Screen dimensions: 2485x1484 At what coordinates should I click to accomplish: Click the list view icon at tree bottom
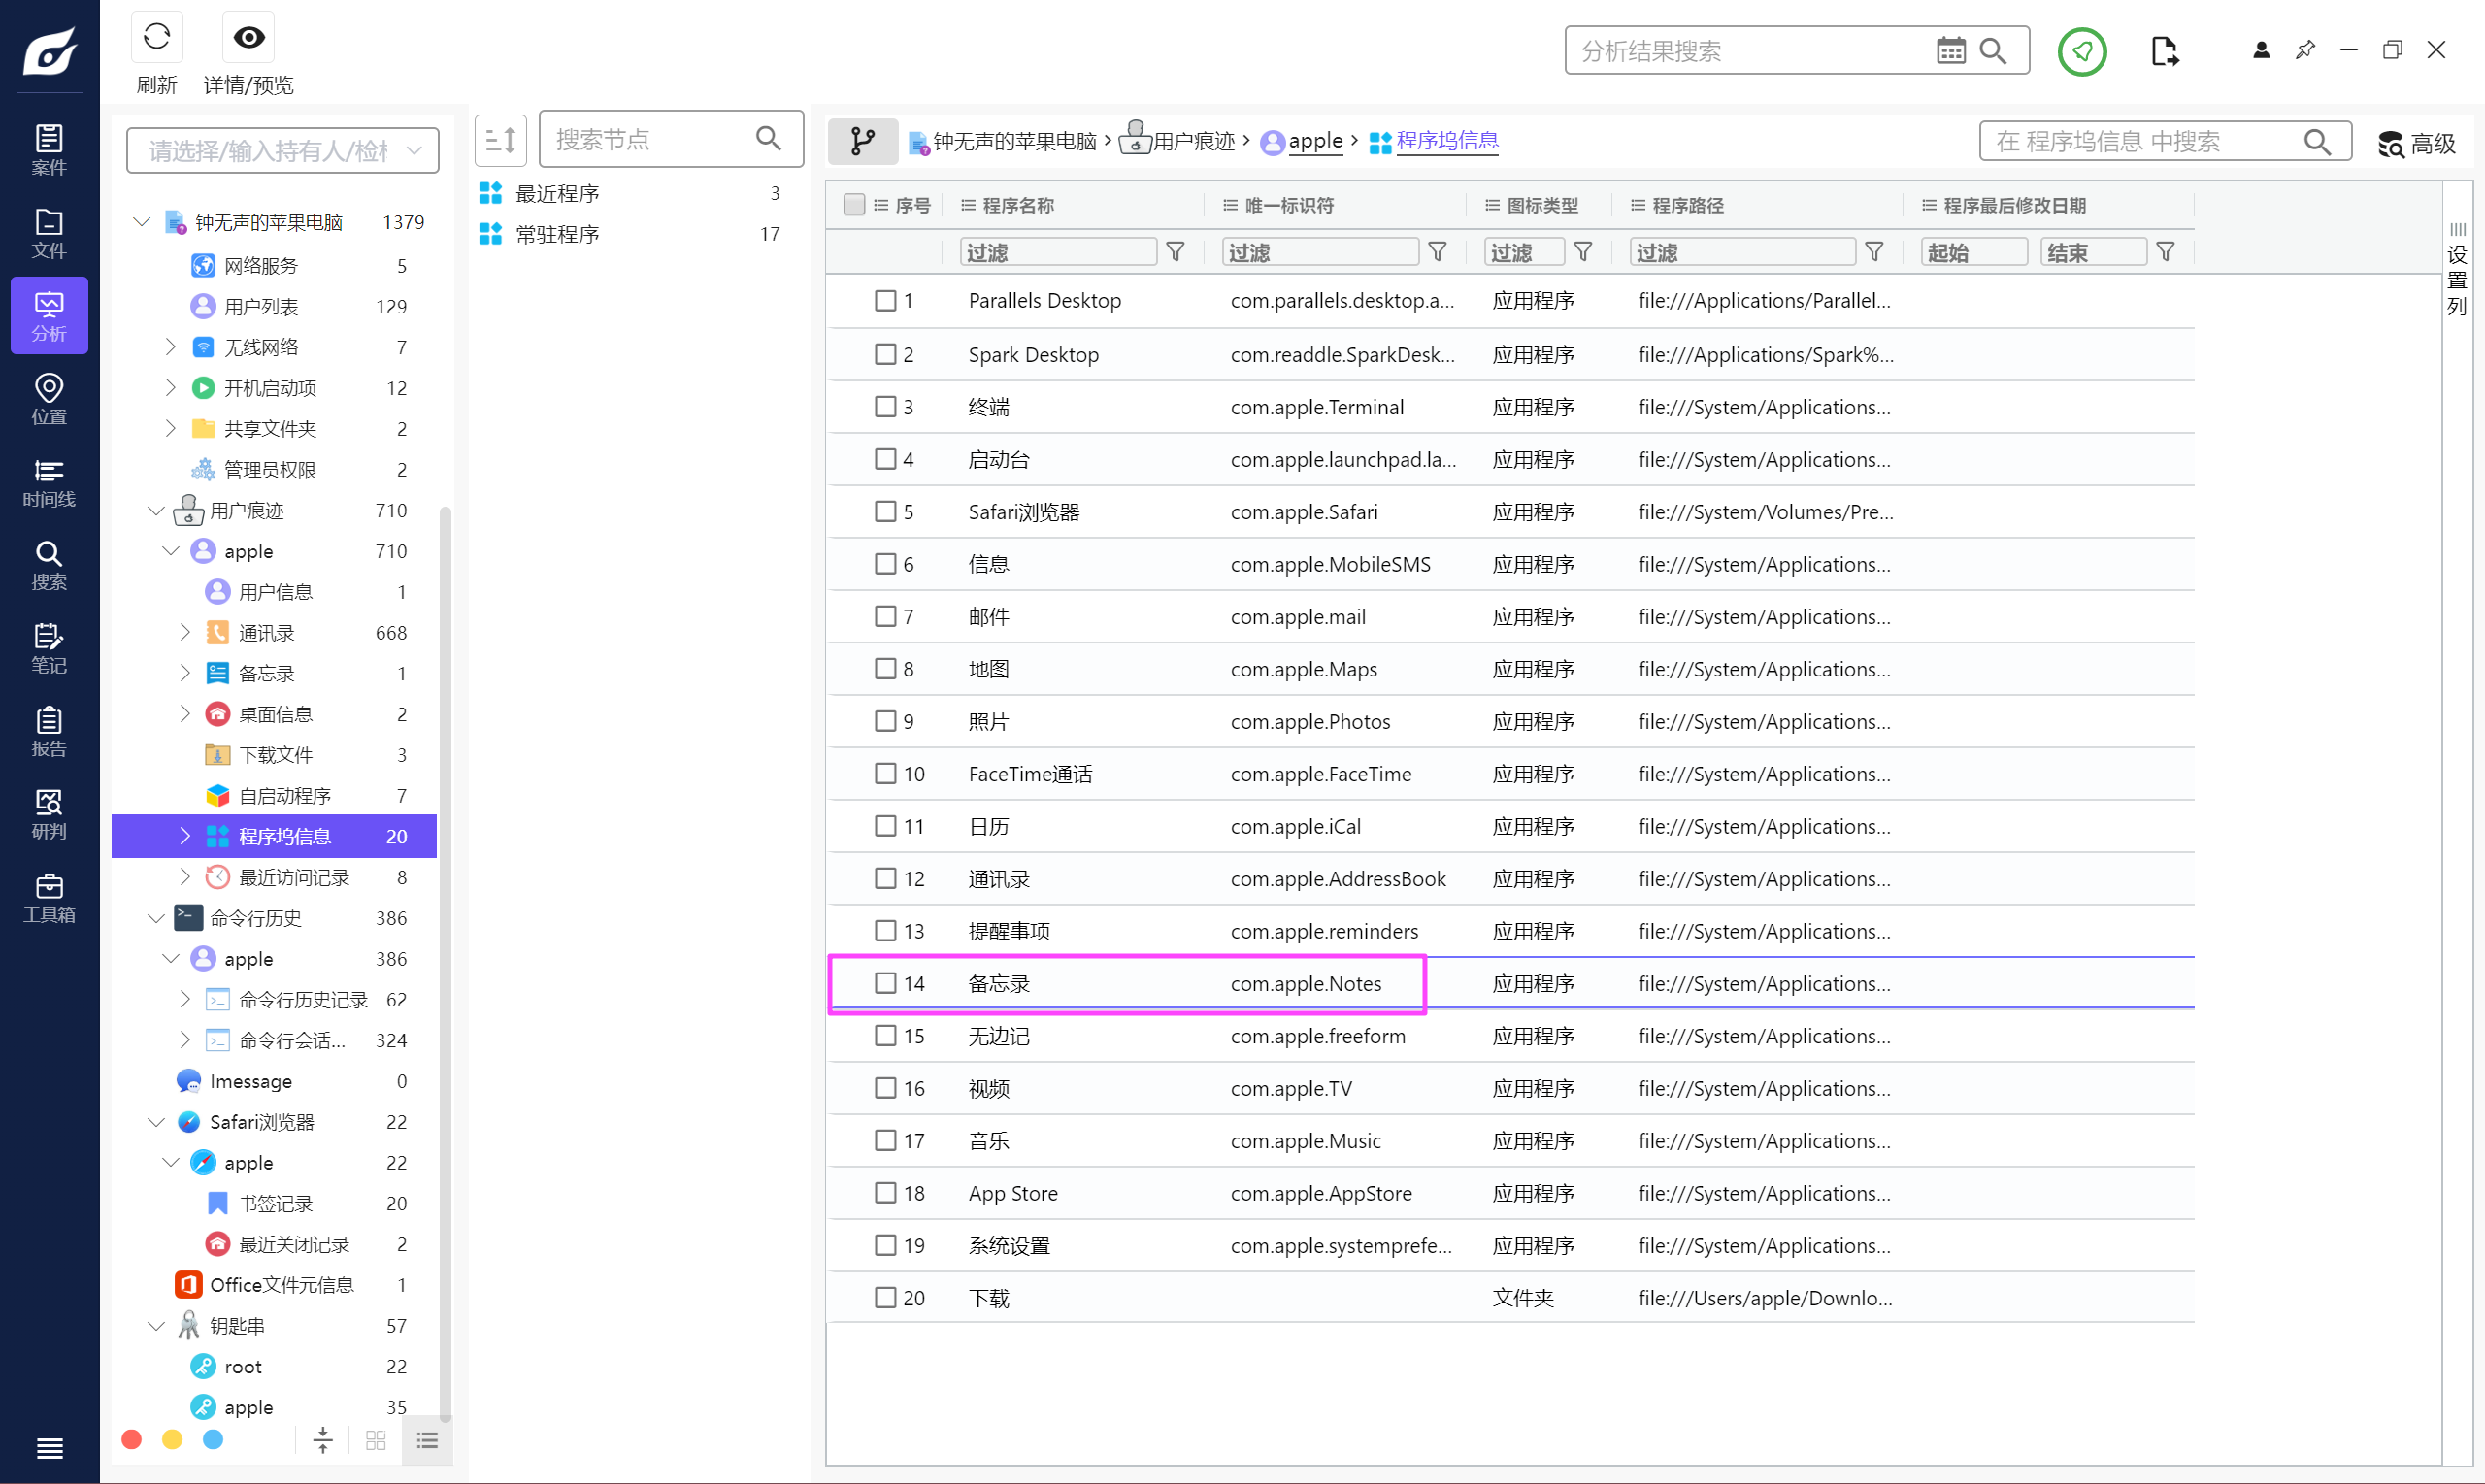[x=427, y=1440]
